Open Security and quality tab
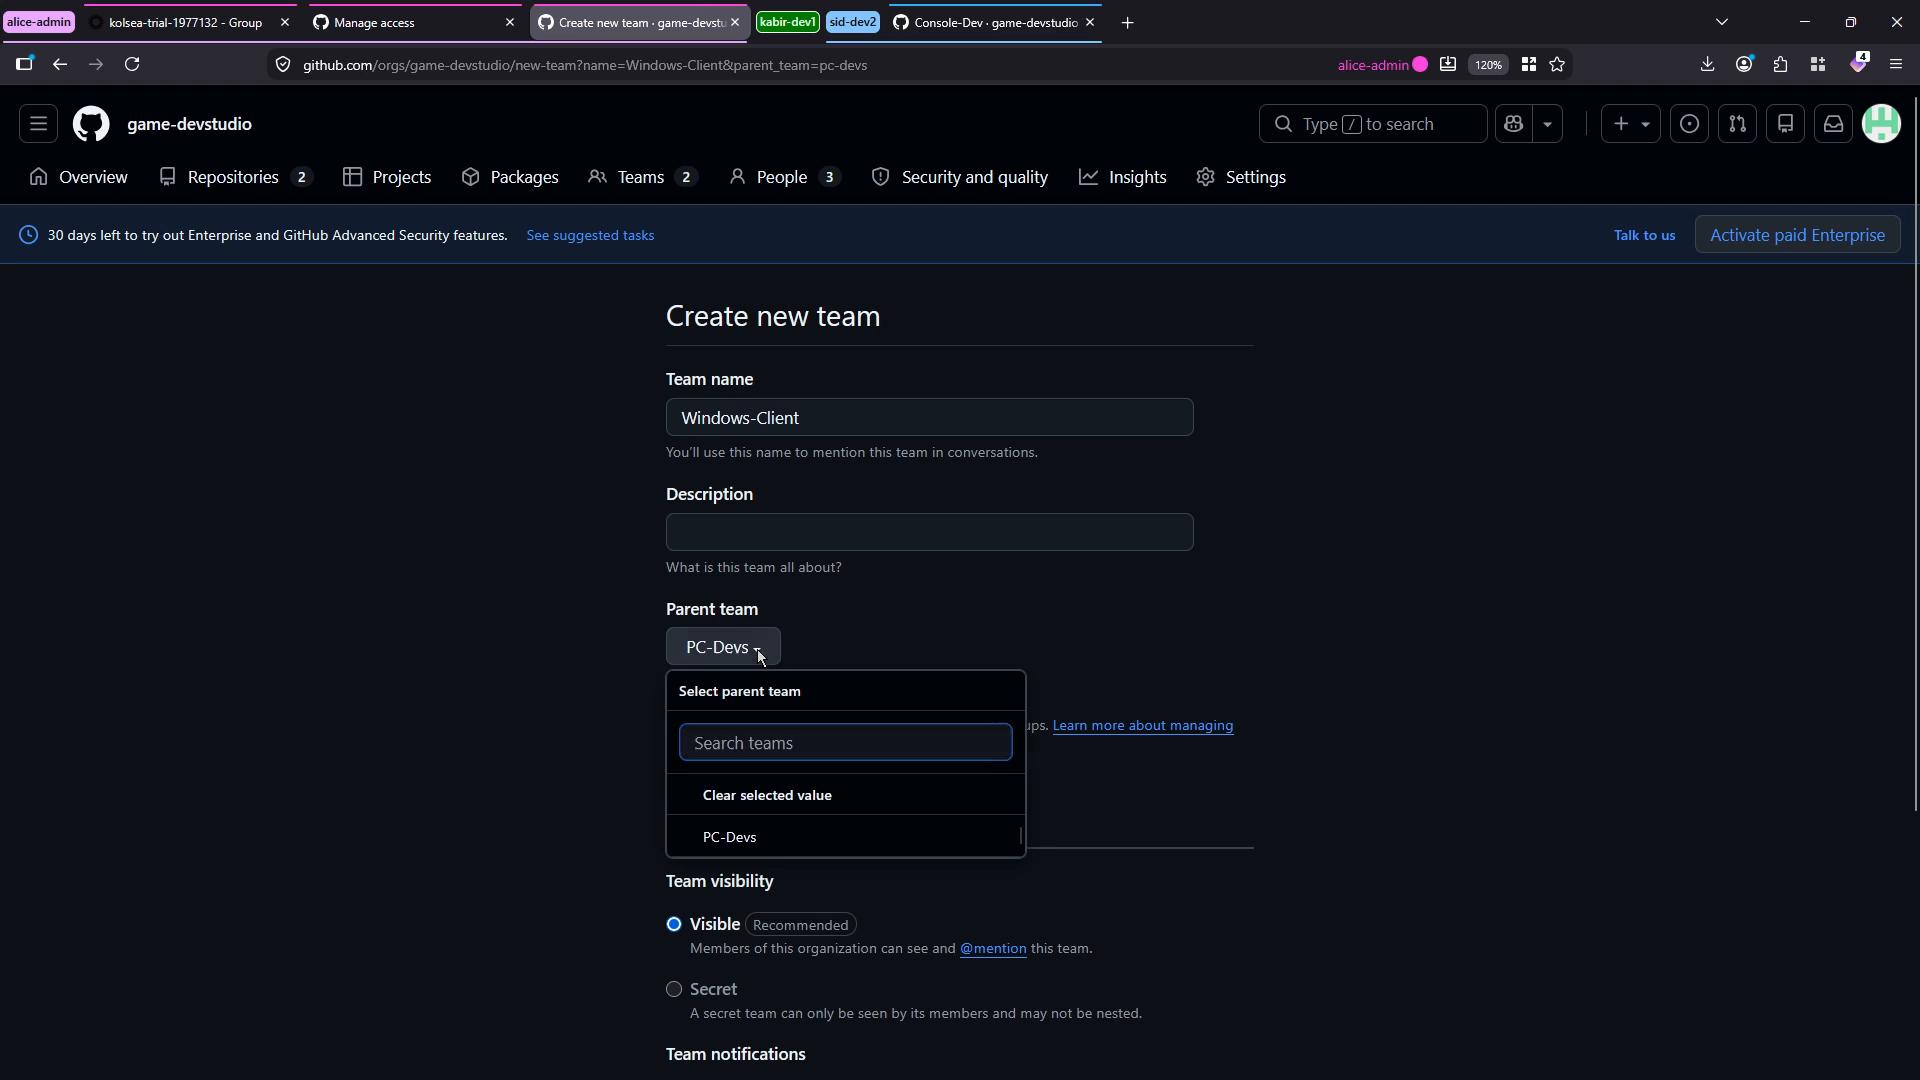 click(x=960, y=177)
